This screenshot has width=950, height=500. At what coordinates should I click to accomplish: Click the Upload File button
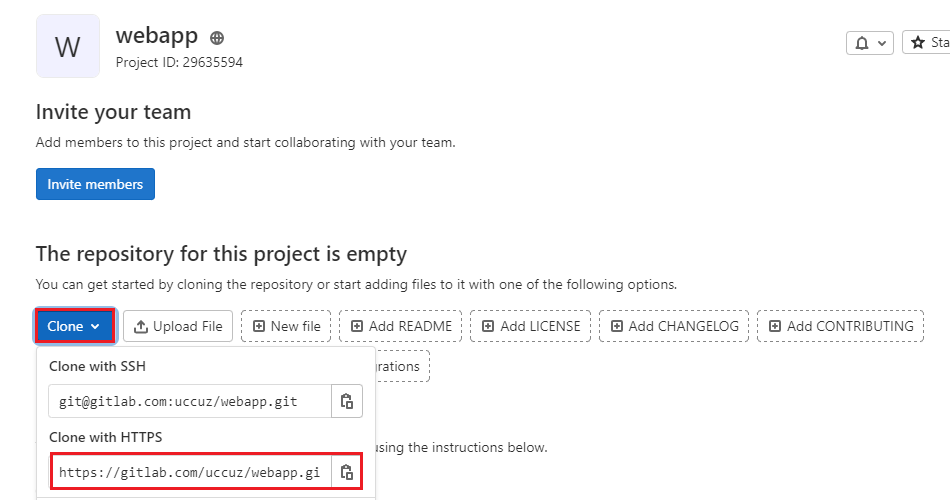point(178,326)
